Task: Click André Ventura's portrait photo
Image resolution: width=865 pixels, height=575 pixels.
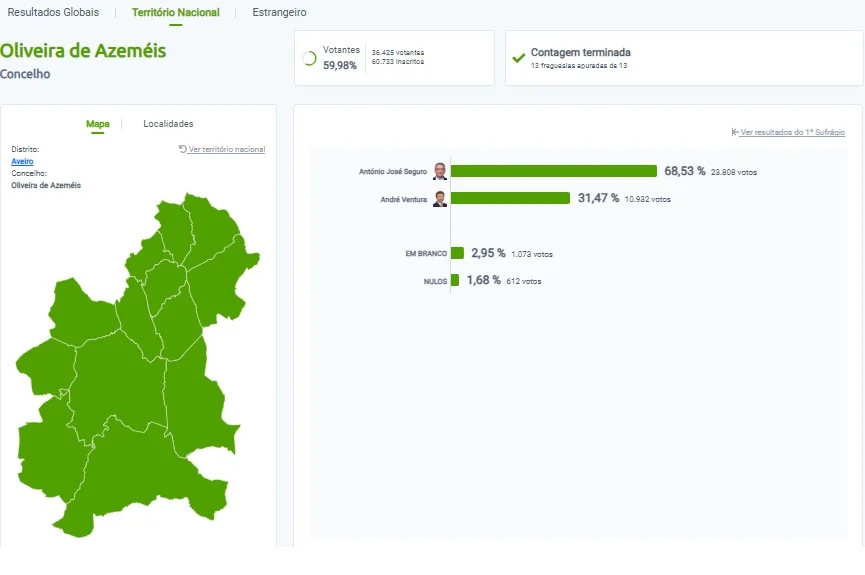Action: pyautogui.click(x=440, y=199)
